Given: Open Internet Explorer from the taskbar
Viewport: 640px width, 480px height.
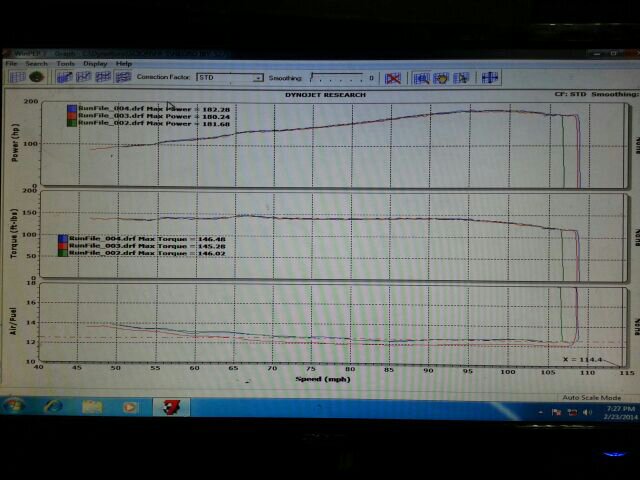Looking at the screenshot, I should coord(53,407).
